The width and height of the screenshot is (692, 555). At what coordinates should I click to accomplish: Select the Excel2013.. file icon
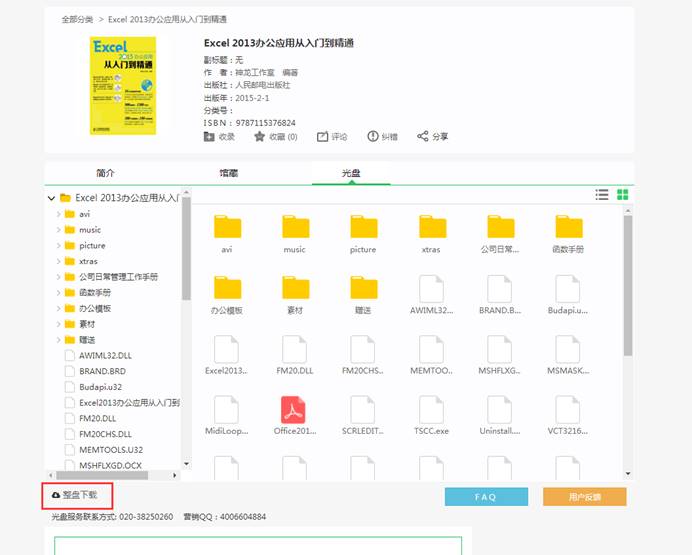[226, 349]
